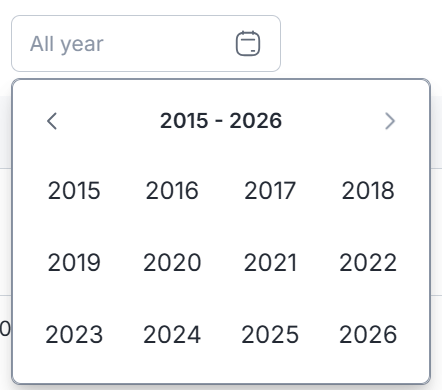Show years before 2015 using back arrow

coord(52,121)
